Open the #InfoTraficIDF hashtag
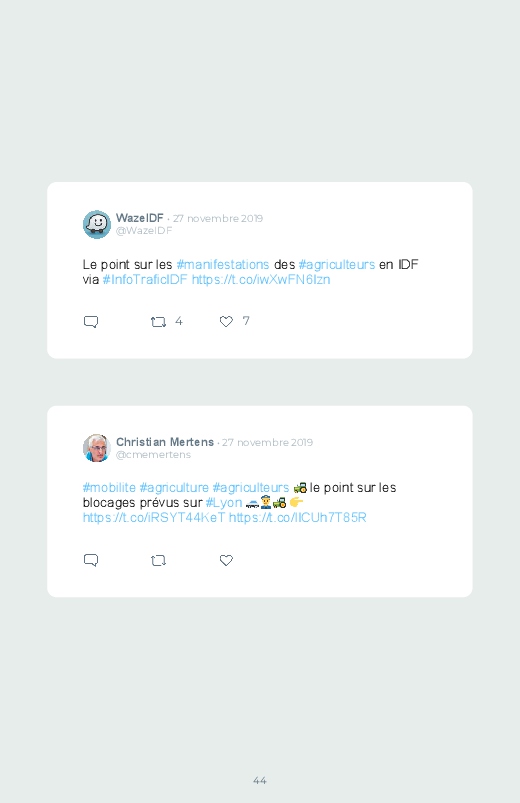 click(145, 280)
